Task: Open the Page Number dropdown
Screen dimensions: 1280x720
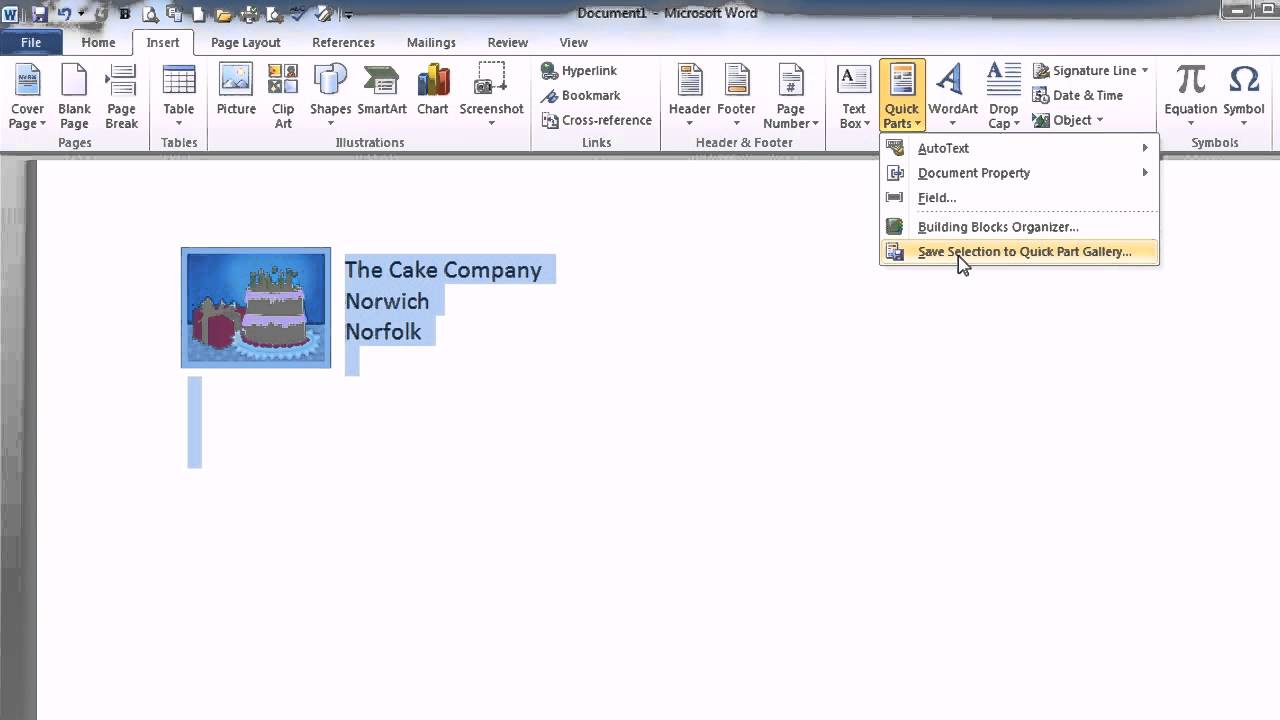Action: (x=790, y=96)
